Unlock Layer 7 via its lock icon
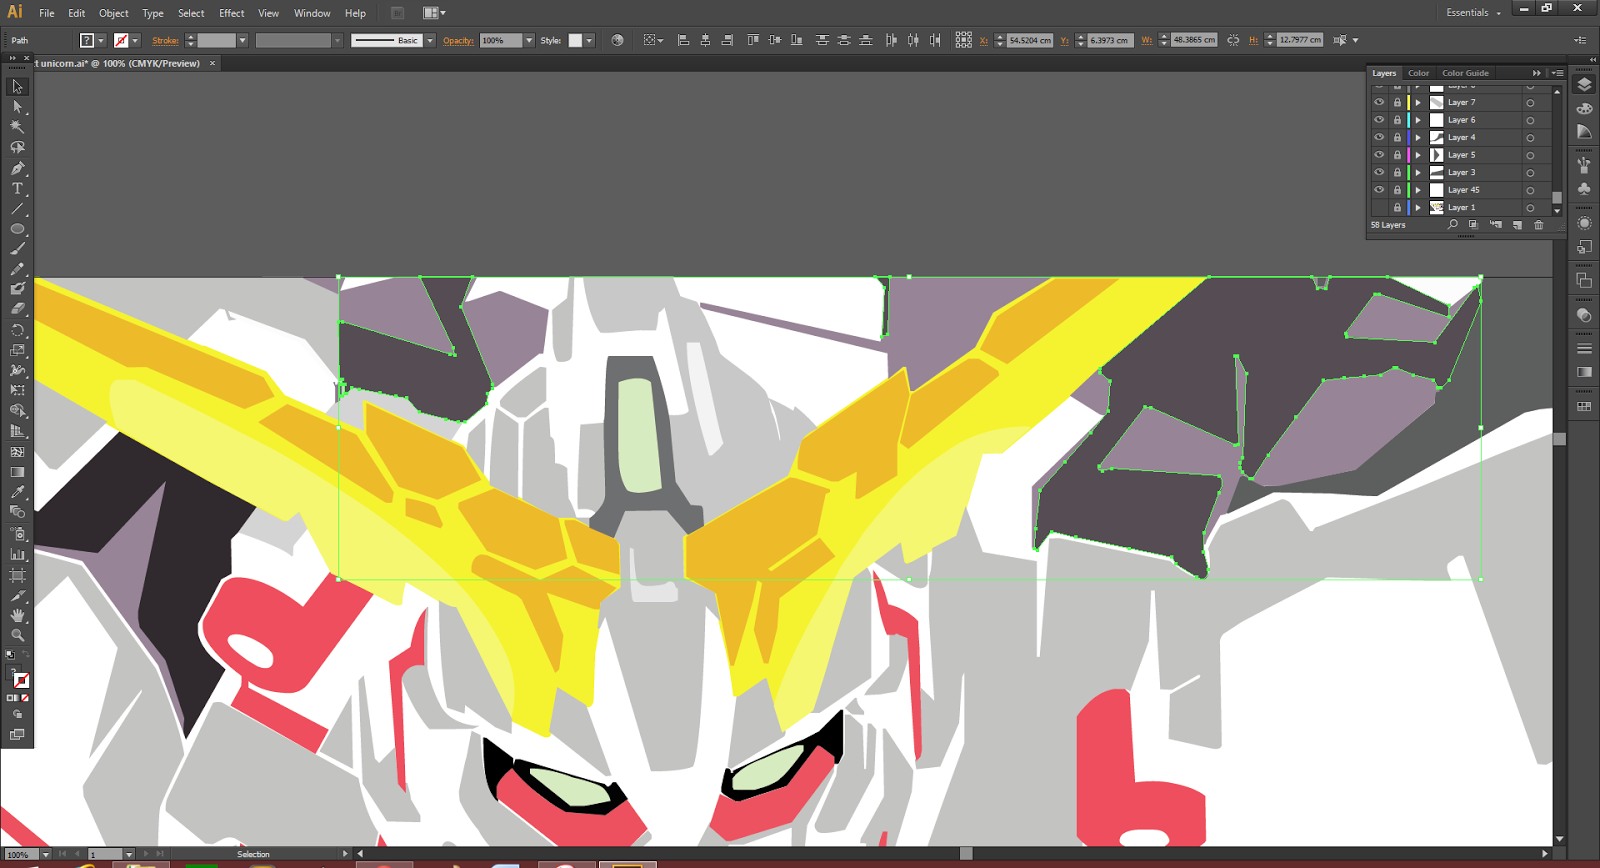The width and height of the screenshot is (1600, 868). 1397,102
